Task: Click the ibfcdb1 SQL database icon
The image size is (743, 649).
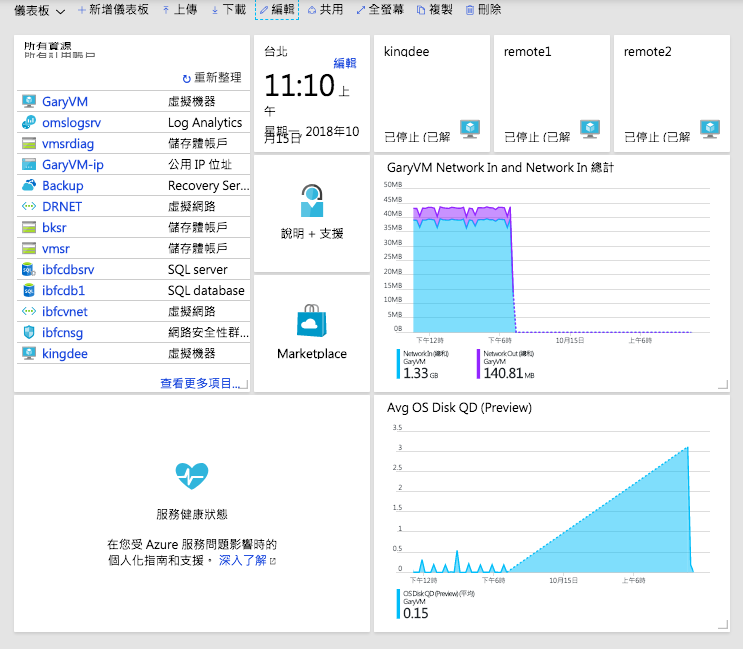Action: point(29,290)
